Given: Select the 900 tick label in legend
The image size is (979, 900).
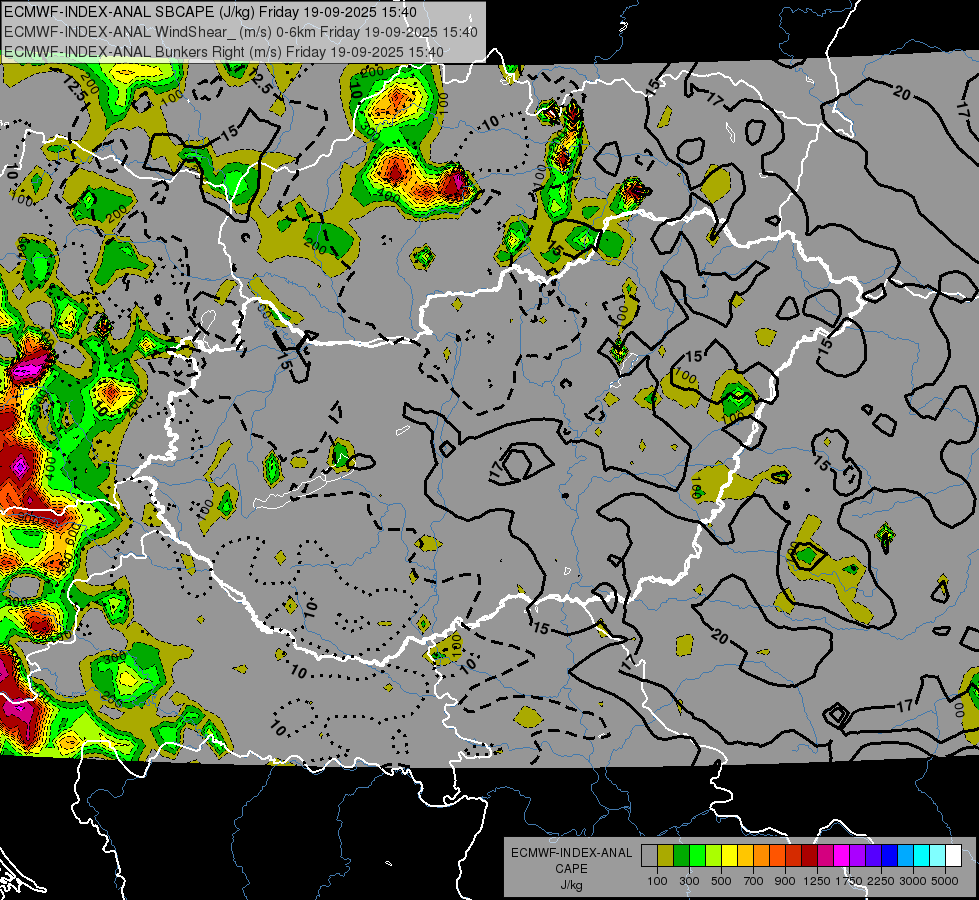Looking at the screenshot, I should [x=785, y=881].
